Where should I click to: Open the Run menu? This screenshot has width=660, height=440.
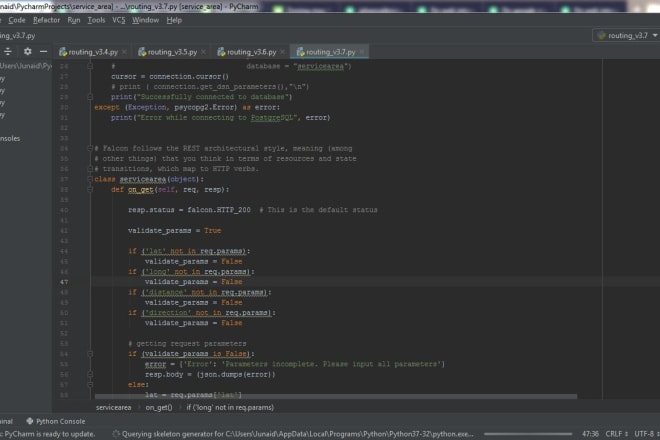(x=74, y=20)
